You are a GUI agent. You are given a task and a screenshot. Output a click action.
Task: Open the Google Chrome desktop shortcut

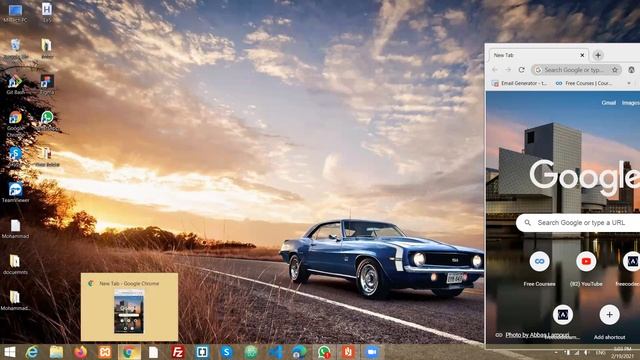tap(15, 124)
